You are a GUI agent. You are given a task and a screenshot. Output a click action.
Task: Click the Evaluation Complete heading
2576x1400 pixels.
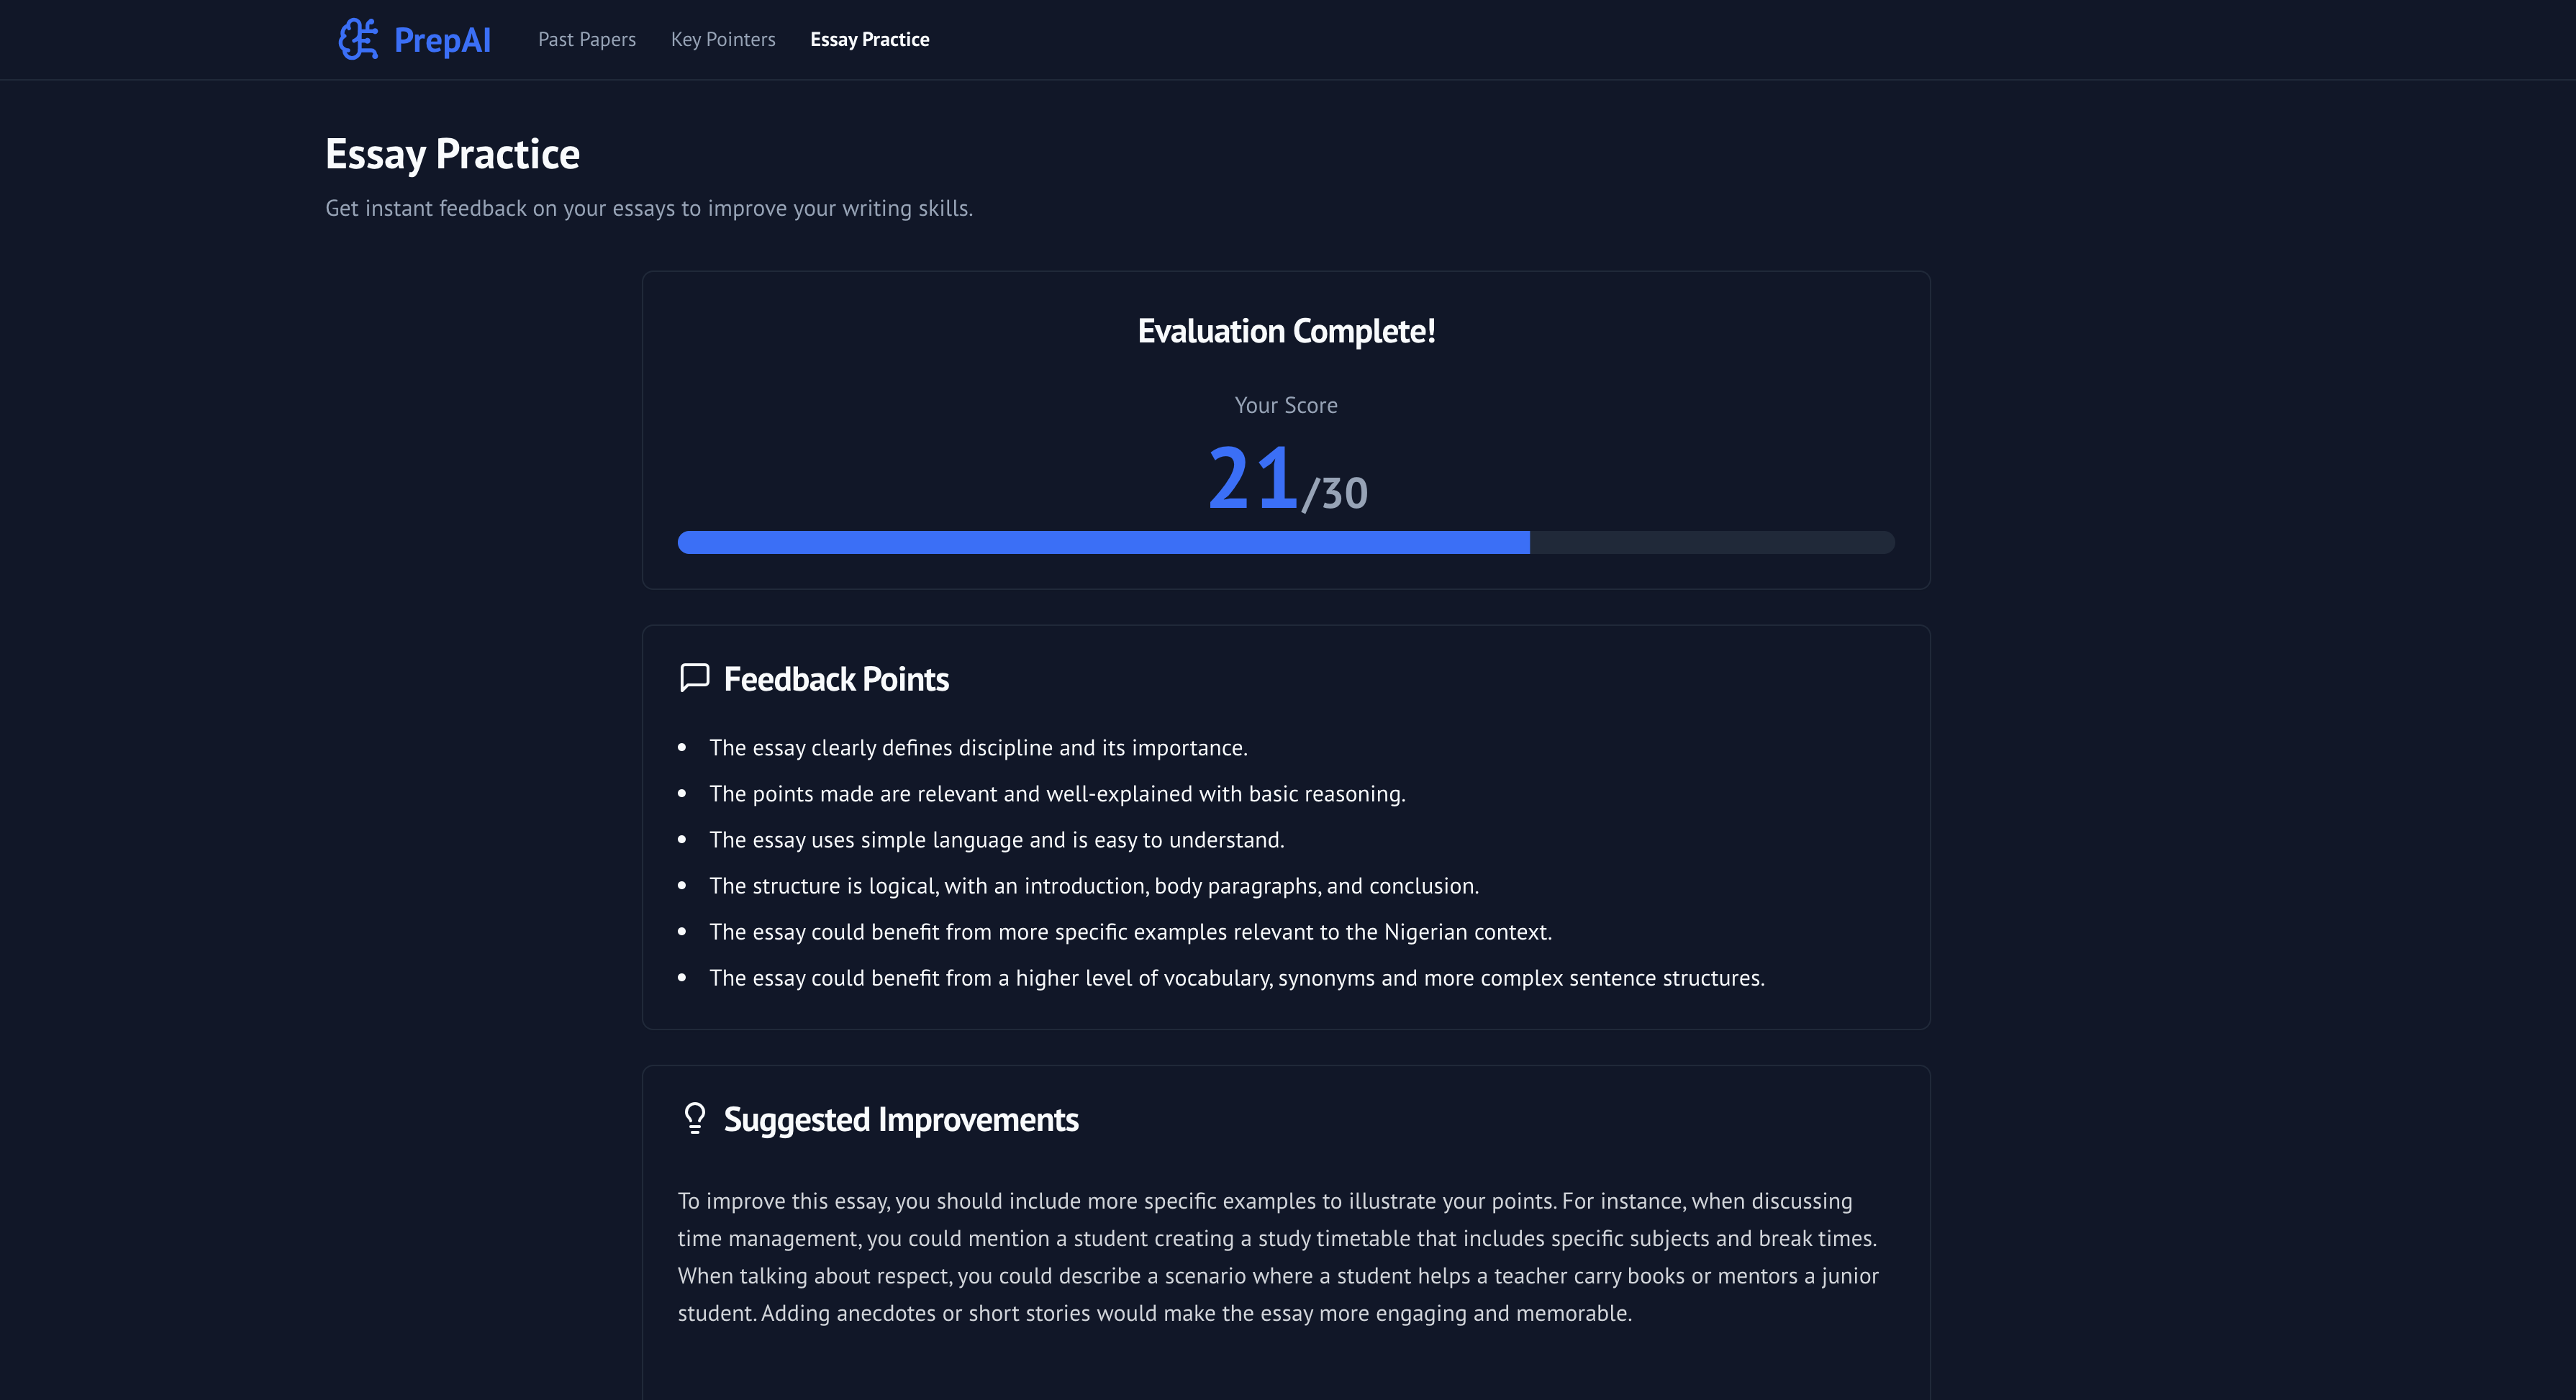[x=1286, y=330]
